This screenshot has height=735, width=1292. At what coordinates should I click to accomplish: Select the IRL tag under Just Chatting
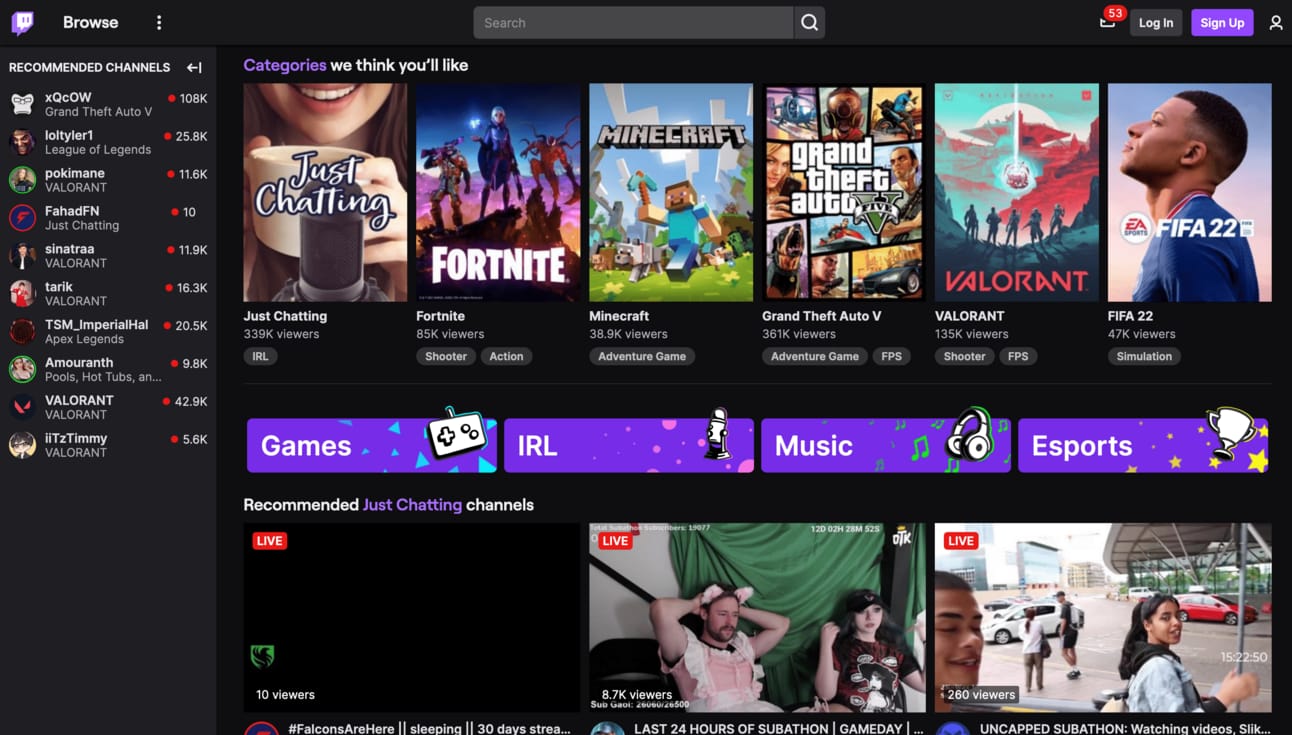[260, 356]
